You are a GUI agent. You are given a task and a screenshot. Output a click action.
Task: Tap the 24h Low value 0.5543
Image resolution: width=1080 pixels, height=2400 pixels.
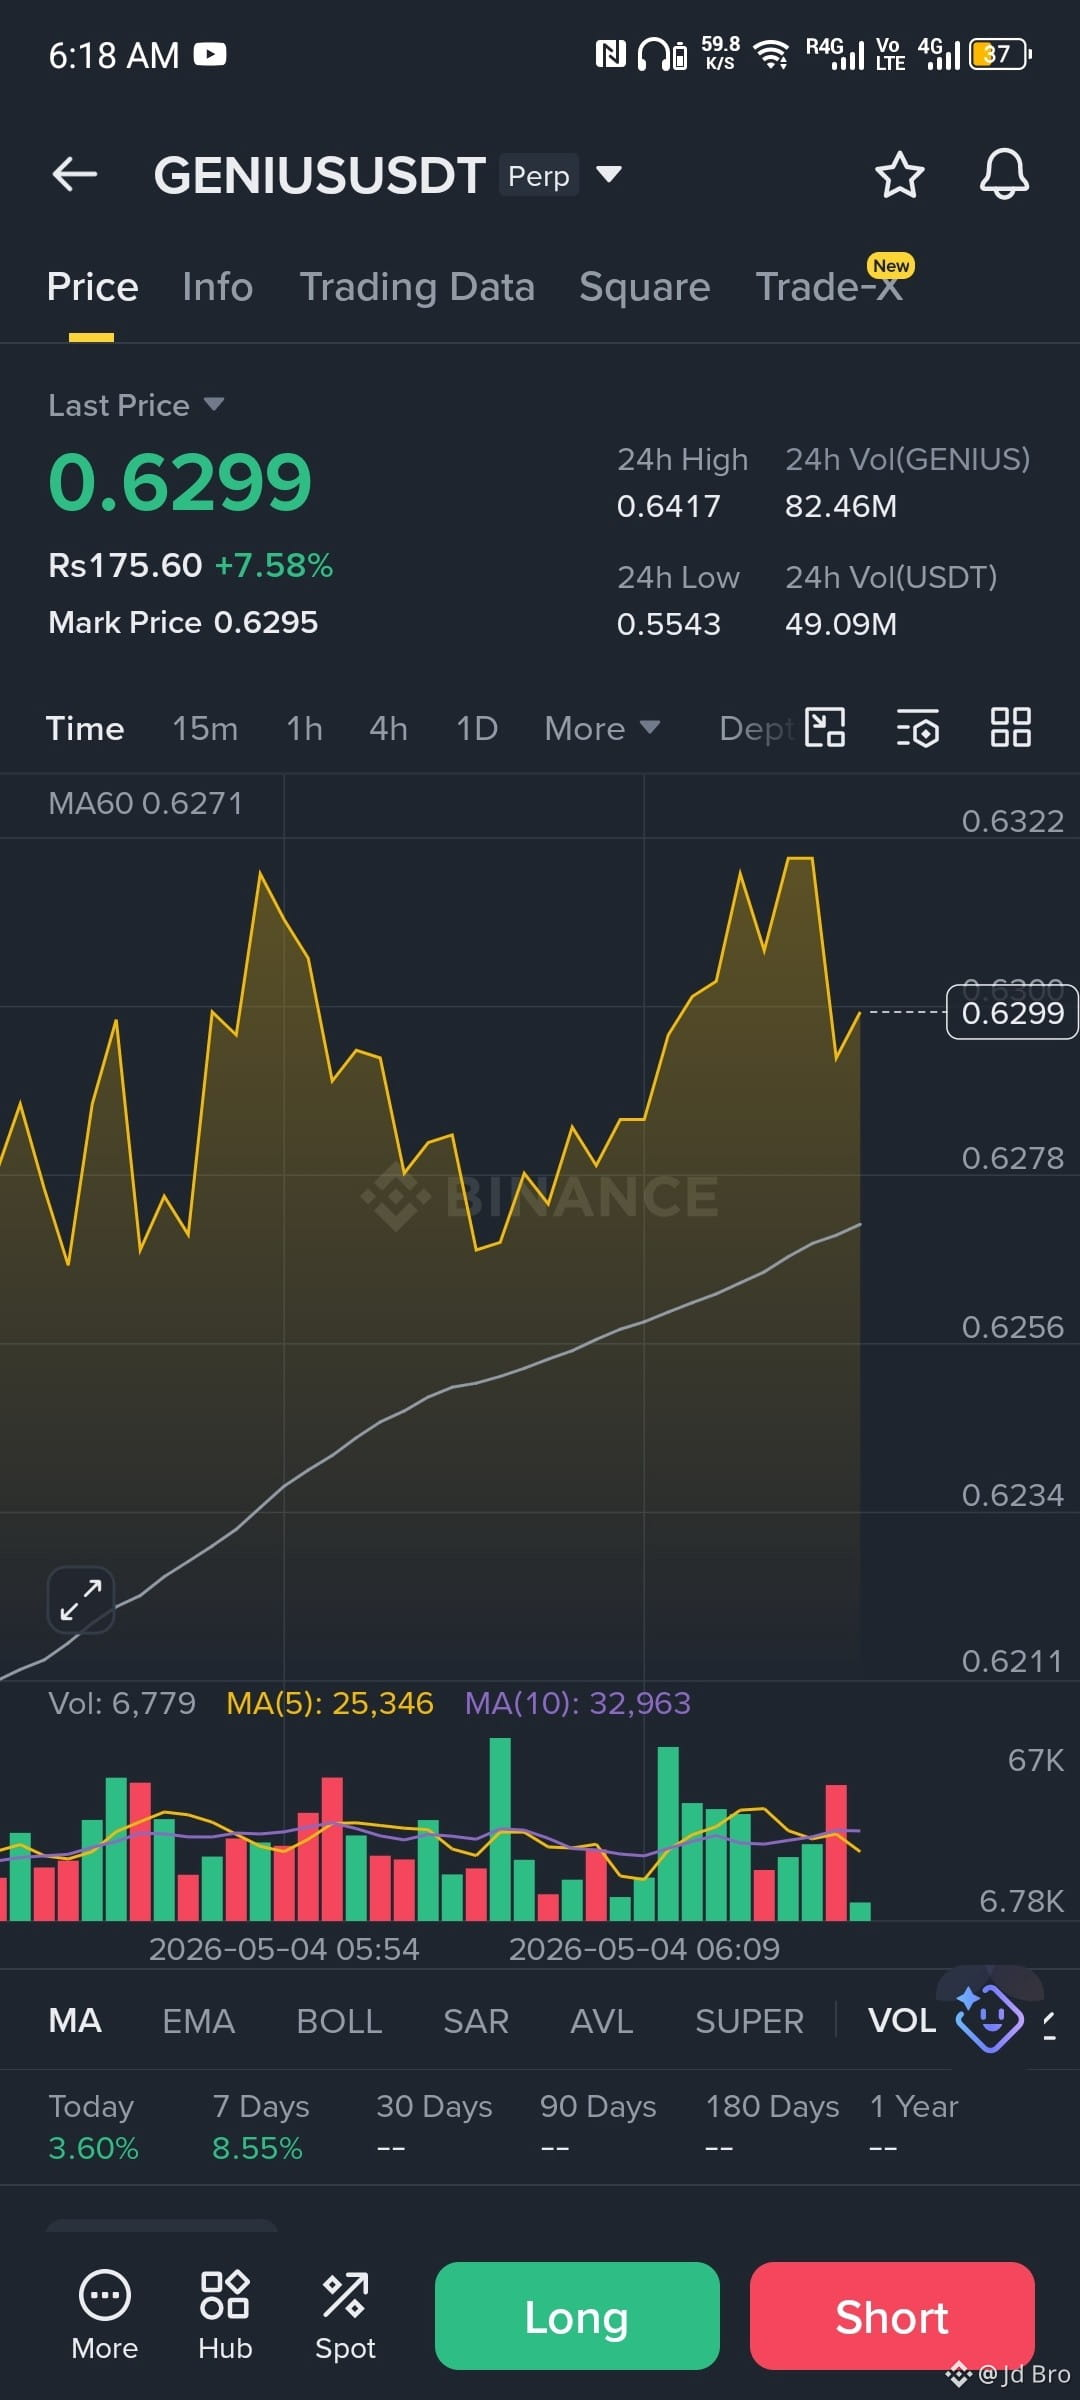[x=669, y=624]
